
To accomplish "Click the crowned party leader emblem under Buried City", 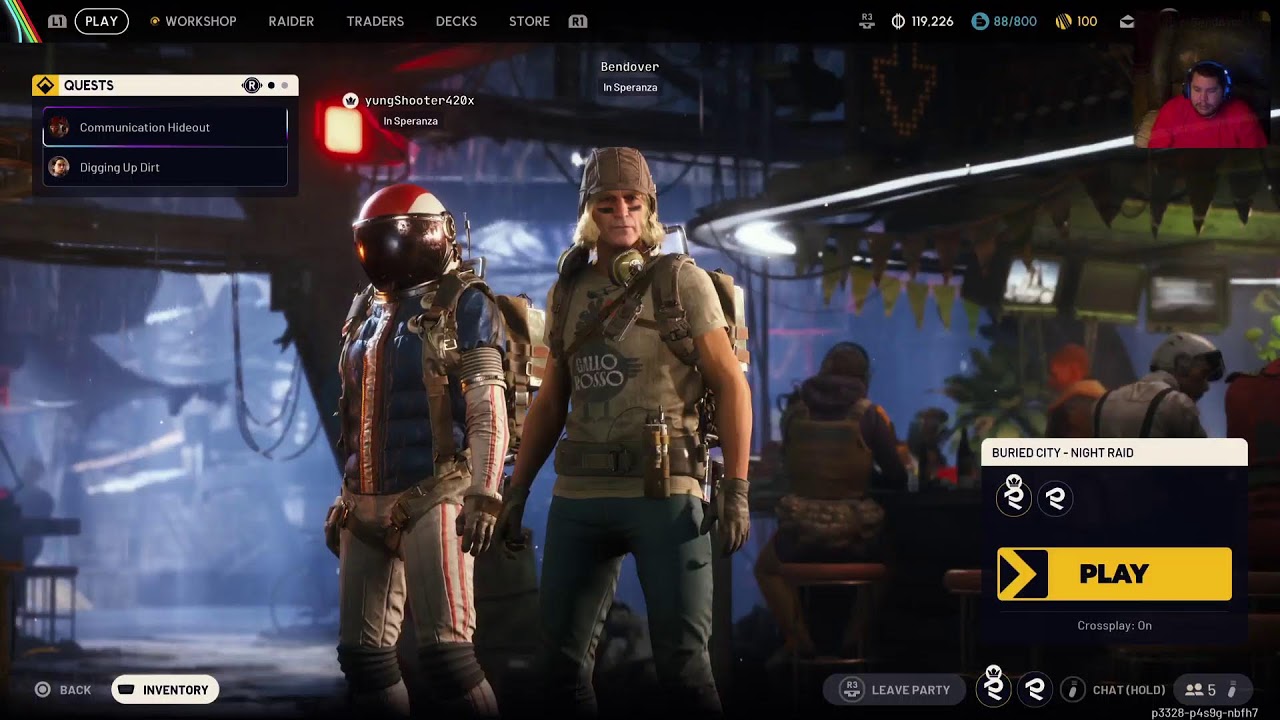I will coord(1014,496).
